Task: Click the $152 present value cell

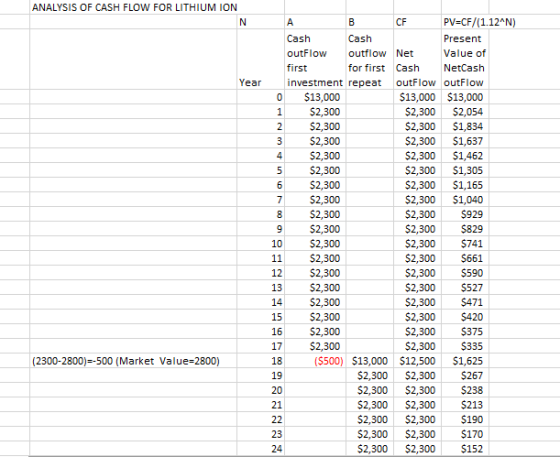Action: (x=465, y=448)
